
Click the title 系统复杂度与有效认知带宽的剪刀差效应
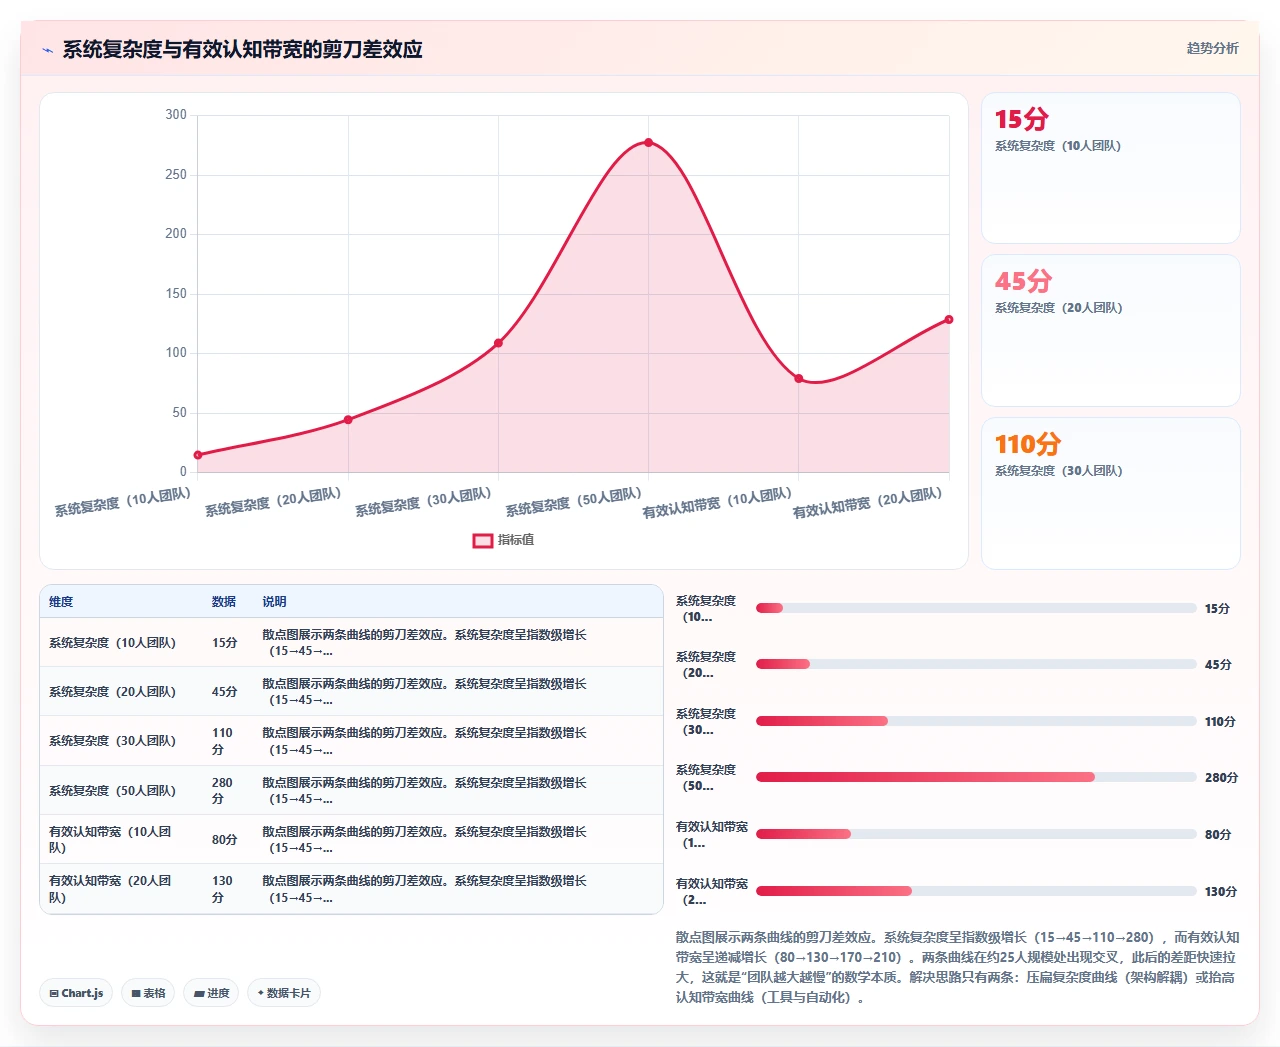click(243, 49)
